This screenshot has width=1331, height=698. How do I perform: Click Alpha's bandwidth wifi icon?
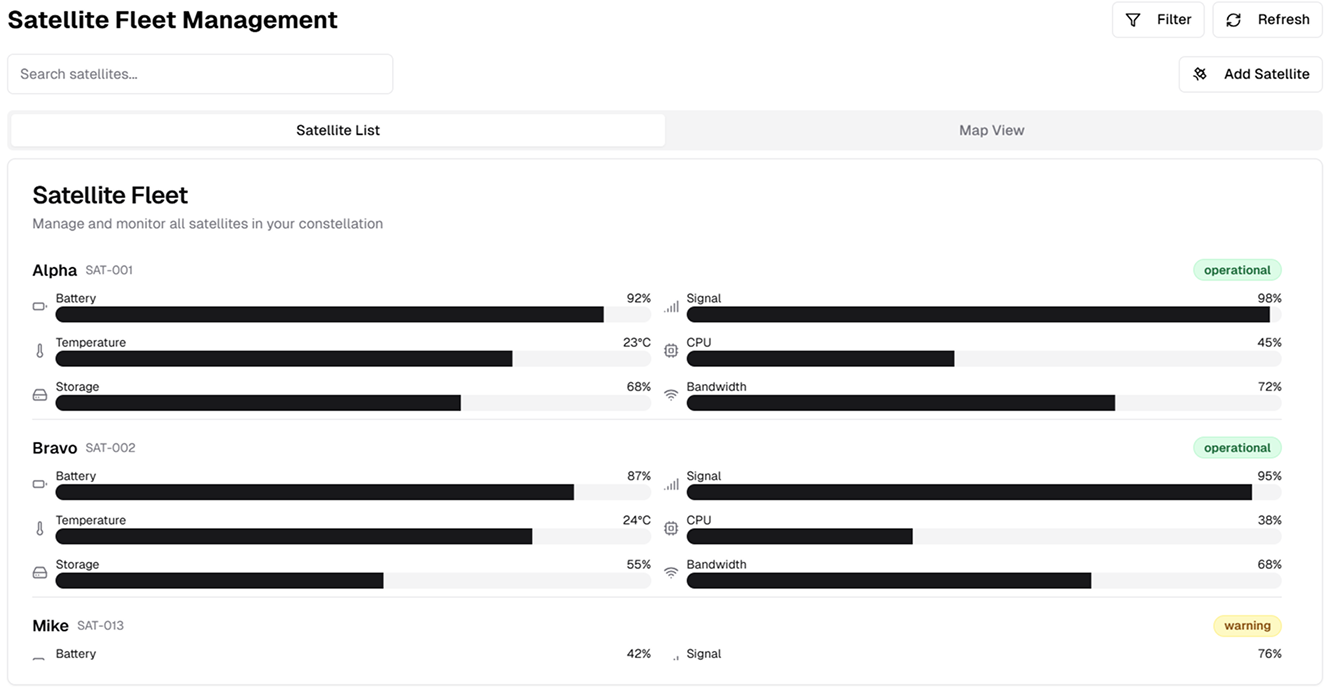click(671, 395)
